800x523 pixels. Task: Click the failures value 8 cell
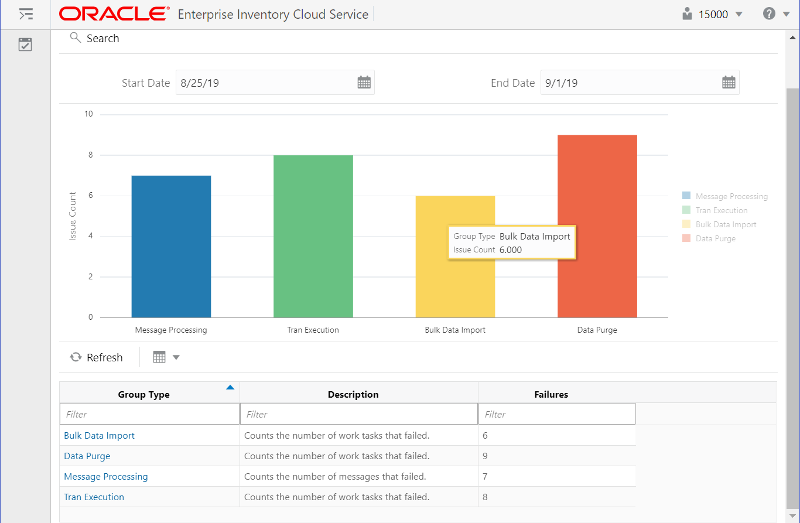tap(557, 497)
